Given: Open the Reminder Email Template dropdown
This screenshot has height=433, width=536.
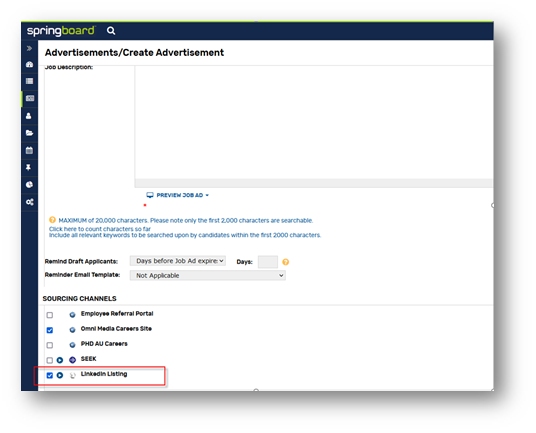Looking at the screenshot, I should 207,275.
